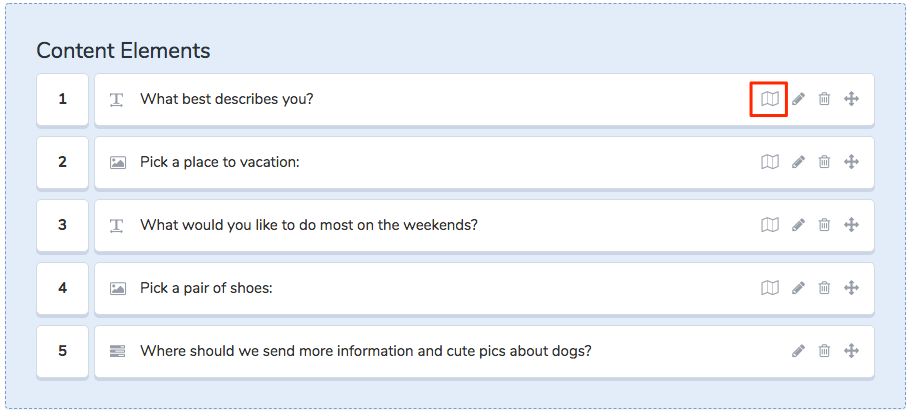This screenshot has width=913, height=414.
Task: Trash the weekends question element
Action: (824, 225)
